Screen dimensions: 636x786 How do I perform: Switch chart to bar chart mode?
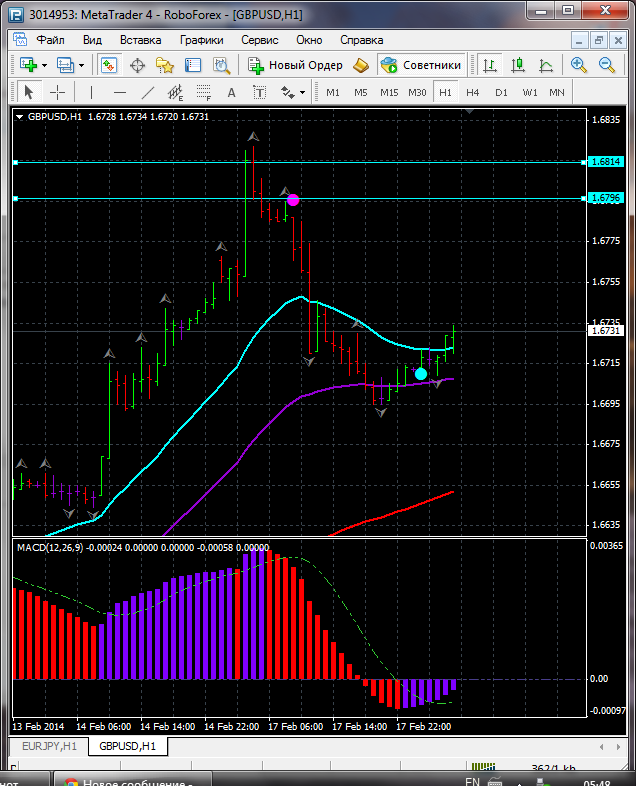tap(490, 65)
